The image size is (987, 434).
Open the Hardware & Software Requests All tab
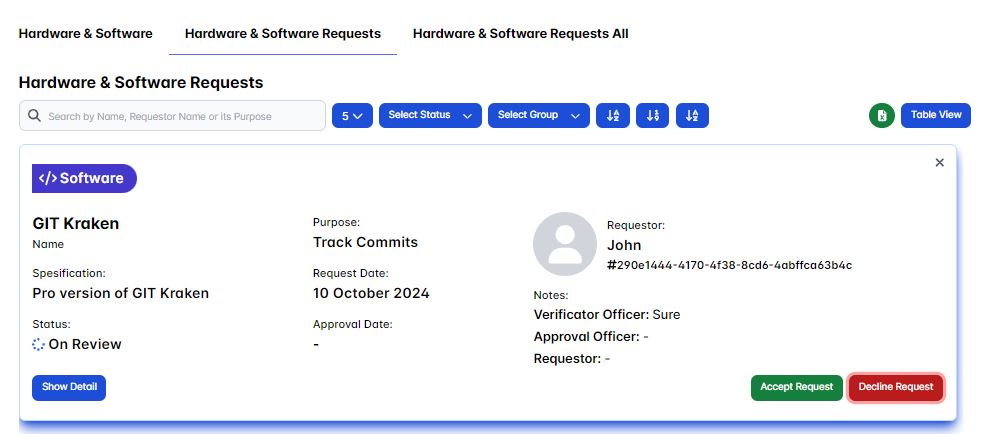coord(520,33)
